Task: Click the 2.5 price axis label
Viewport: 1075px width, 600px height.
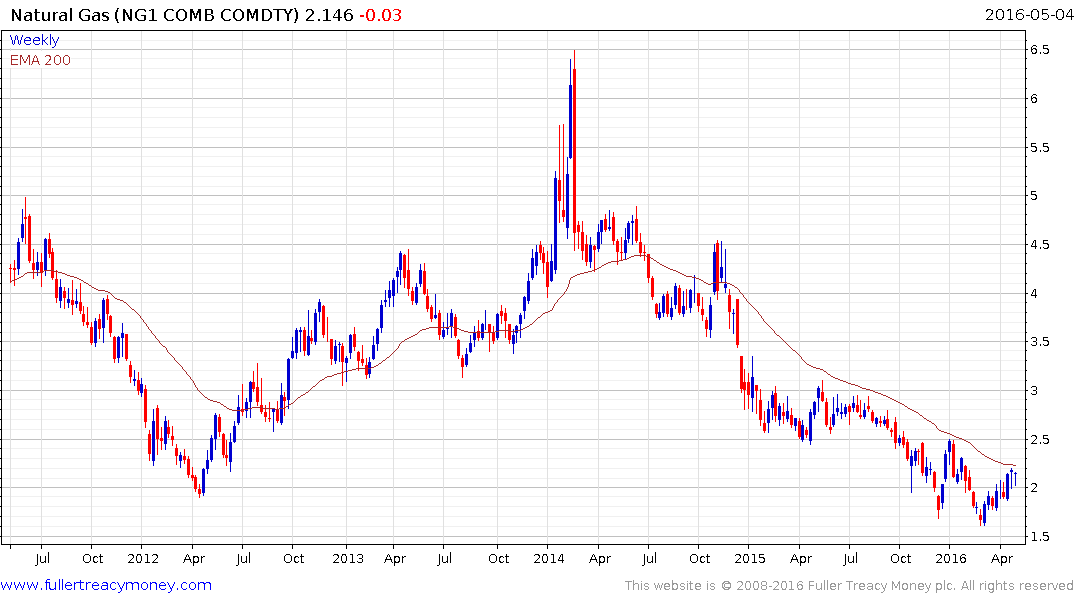Action: point(1039,440)
